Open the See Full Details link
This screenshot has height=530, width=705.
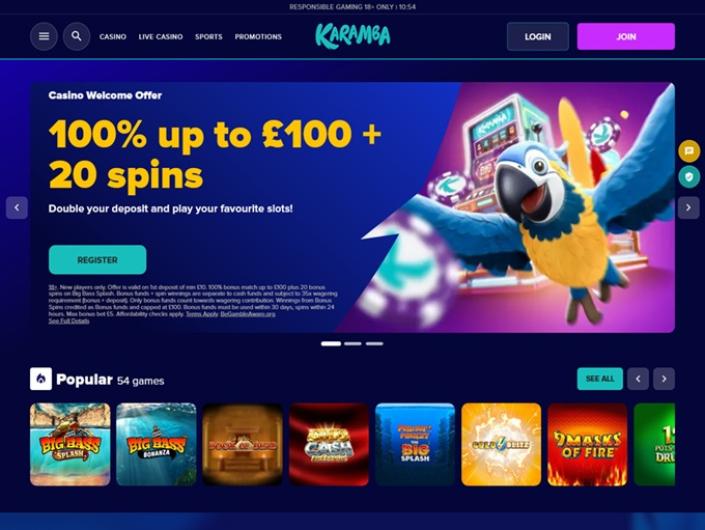click(x=69, y=321)
